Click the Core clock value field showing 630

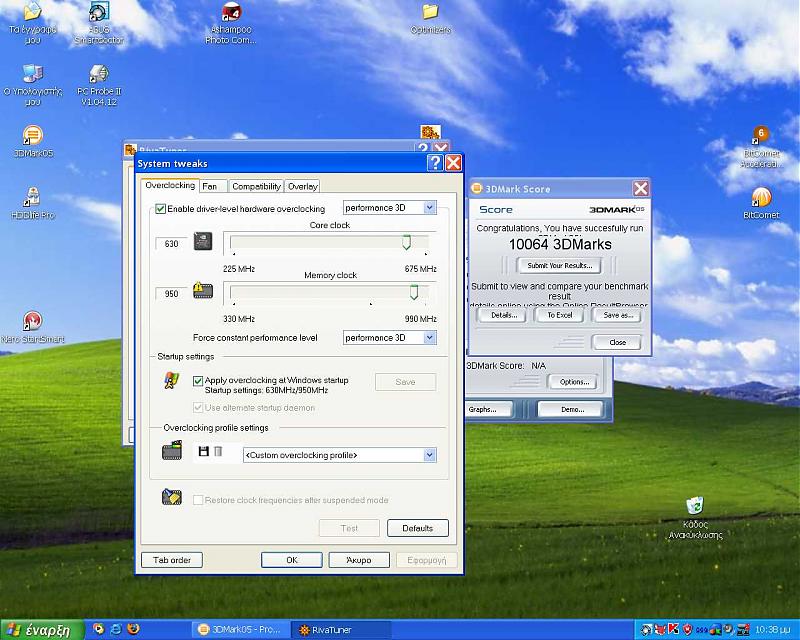click(171, 244)
